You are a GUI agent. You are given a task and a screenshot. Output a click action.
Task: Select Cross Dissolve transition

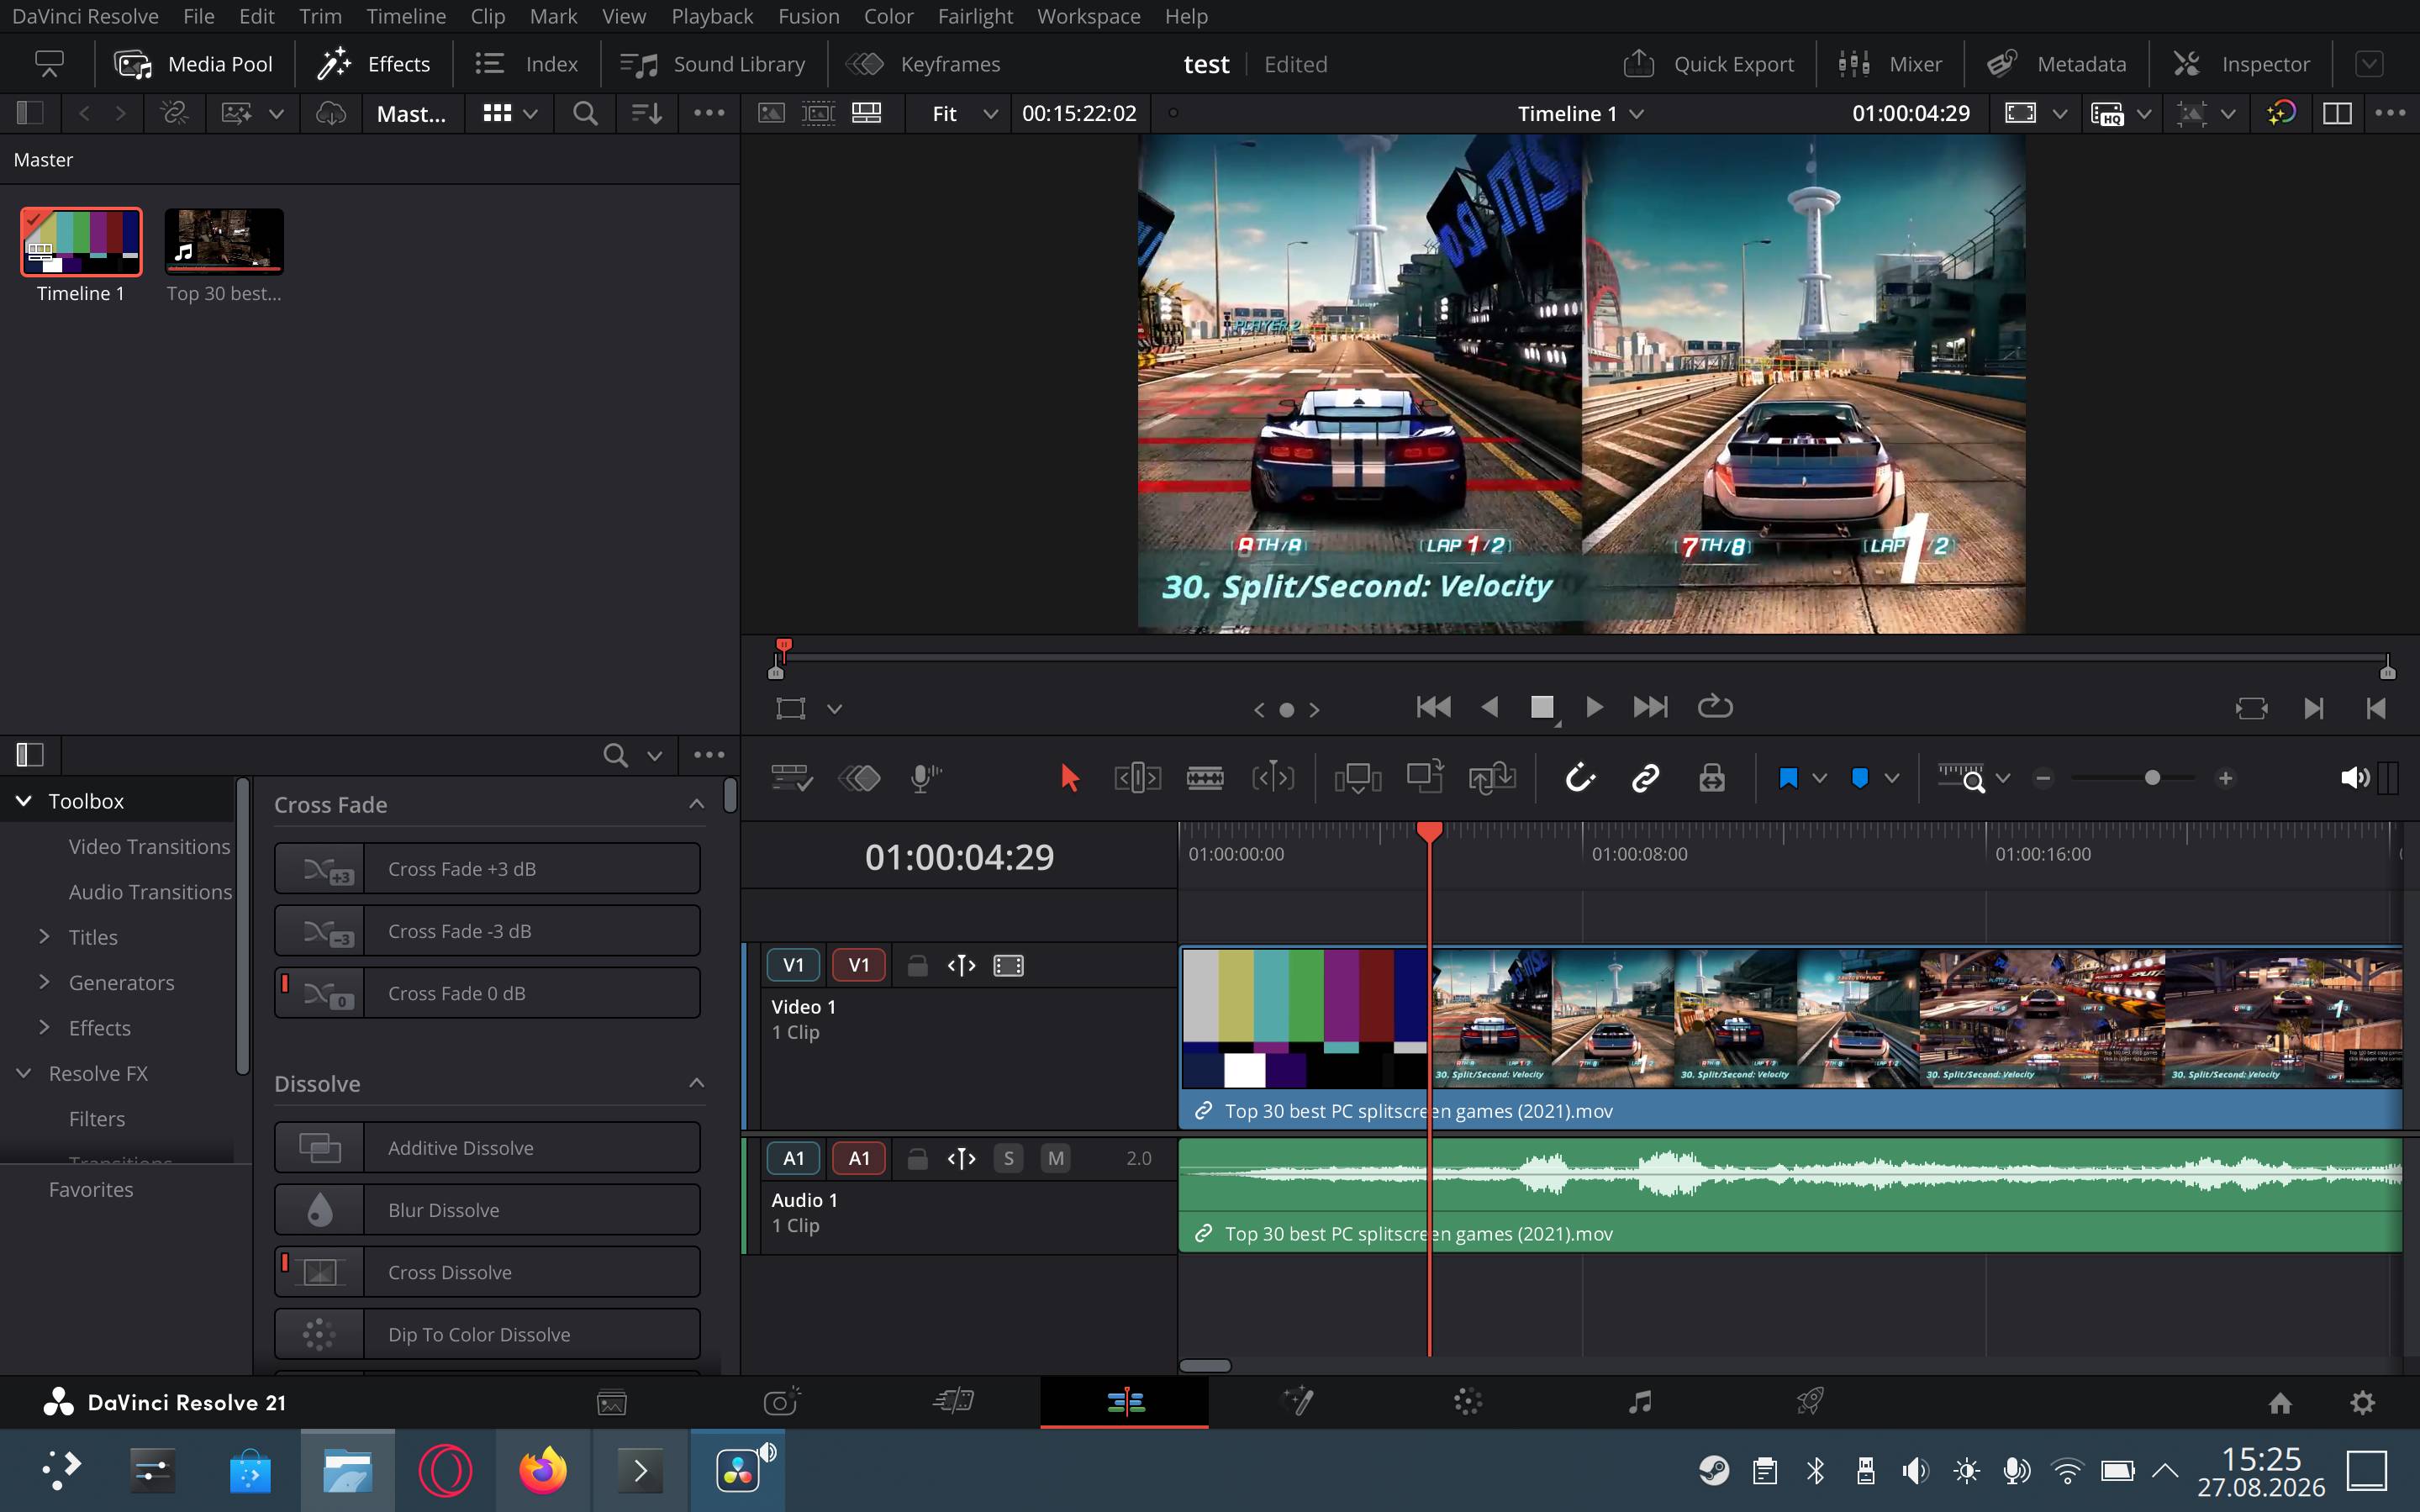pos(487,1272)
